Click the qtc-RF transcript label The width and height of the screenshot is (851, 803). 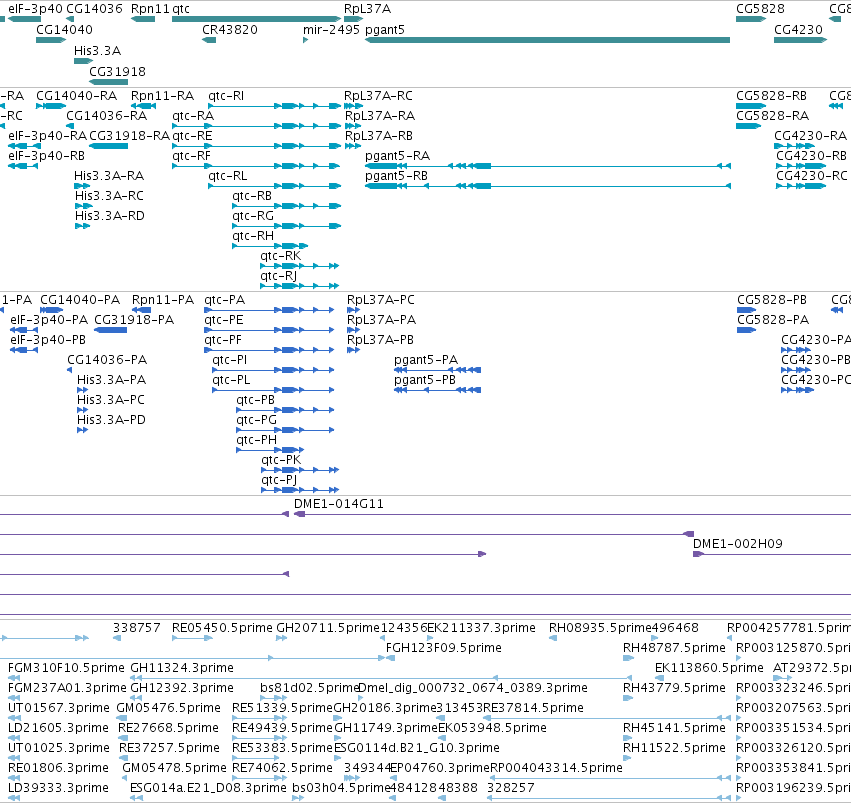(x=192, y=156)
